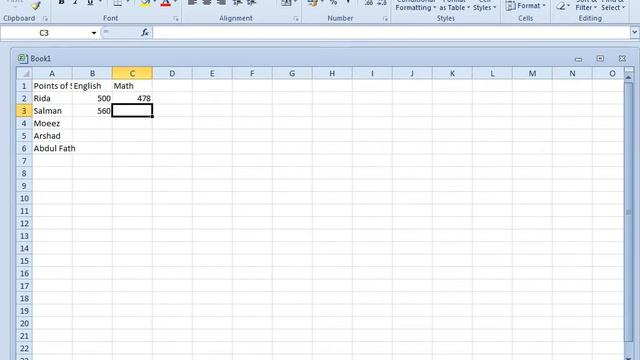Open the Font group dialog launcher
Image resolution: width=640 pixels, height=360 pixels.
pos(176,19)
